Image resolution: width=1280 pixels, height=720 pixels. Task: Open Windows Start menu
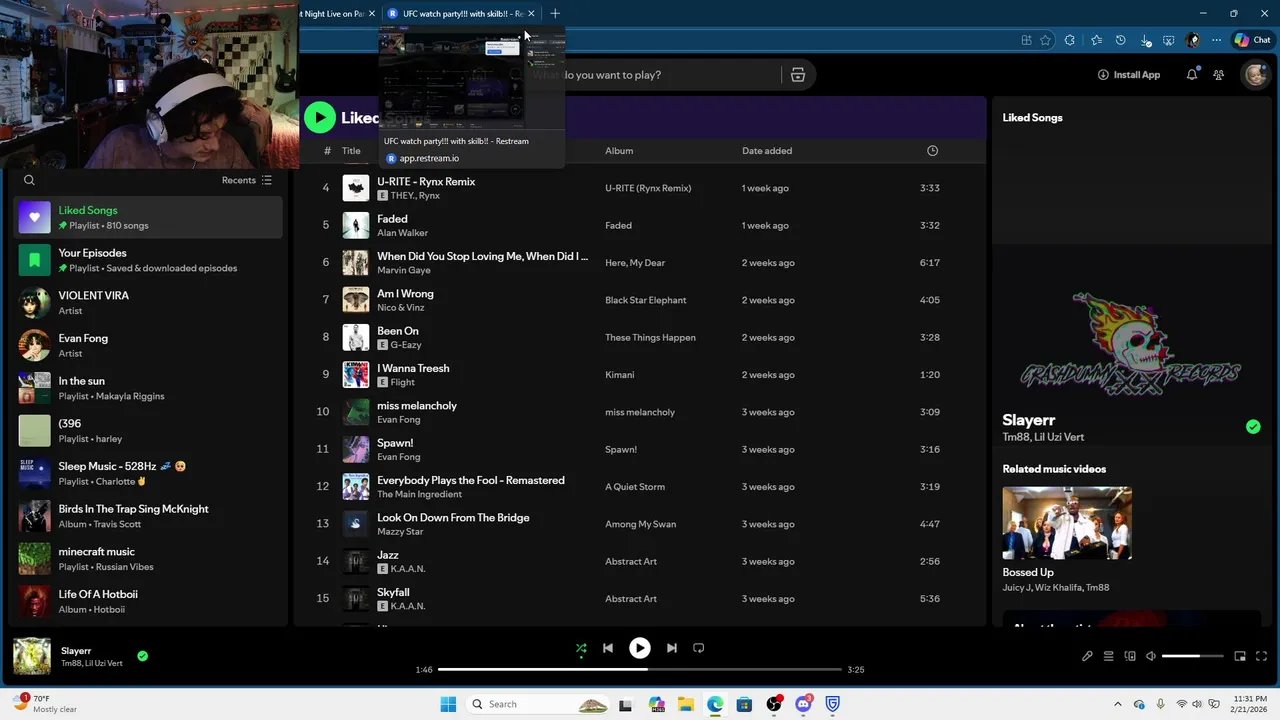448,704
